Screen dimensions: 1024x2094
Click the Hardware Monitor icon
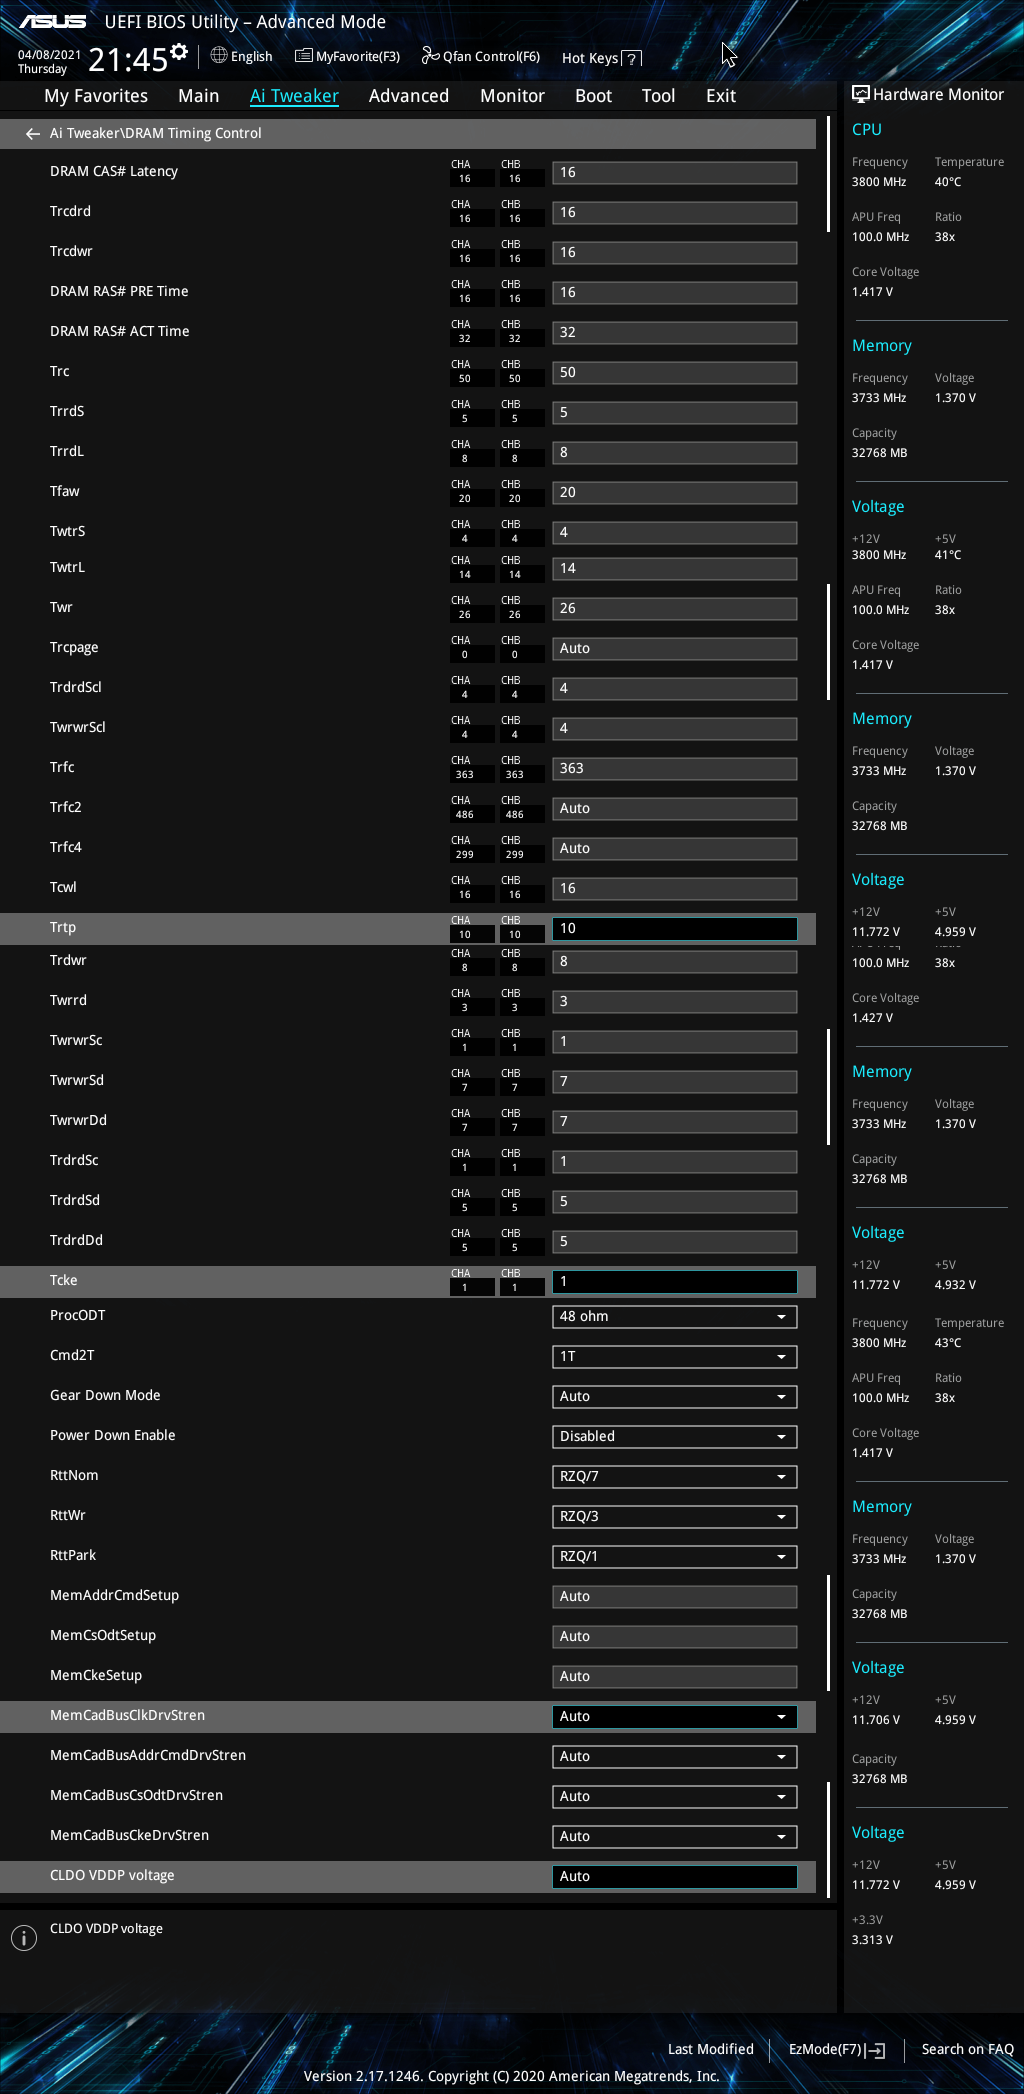[860, 94]
